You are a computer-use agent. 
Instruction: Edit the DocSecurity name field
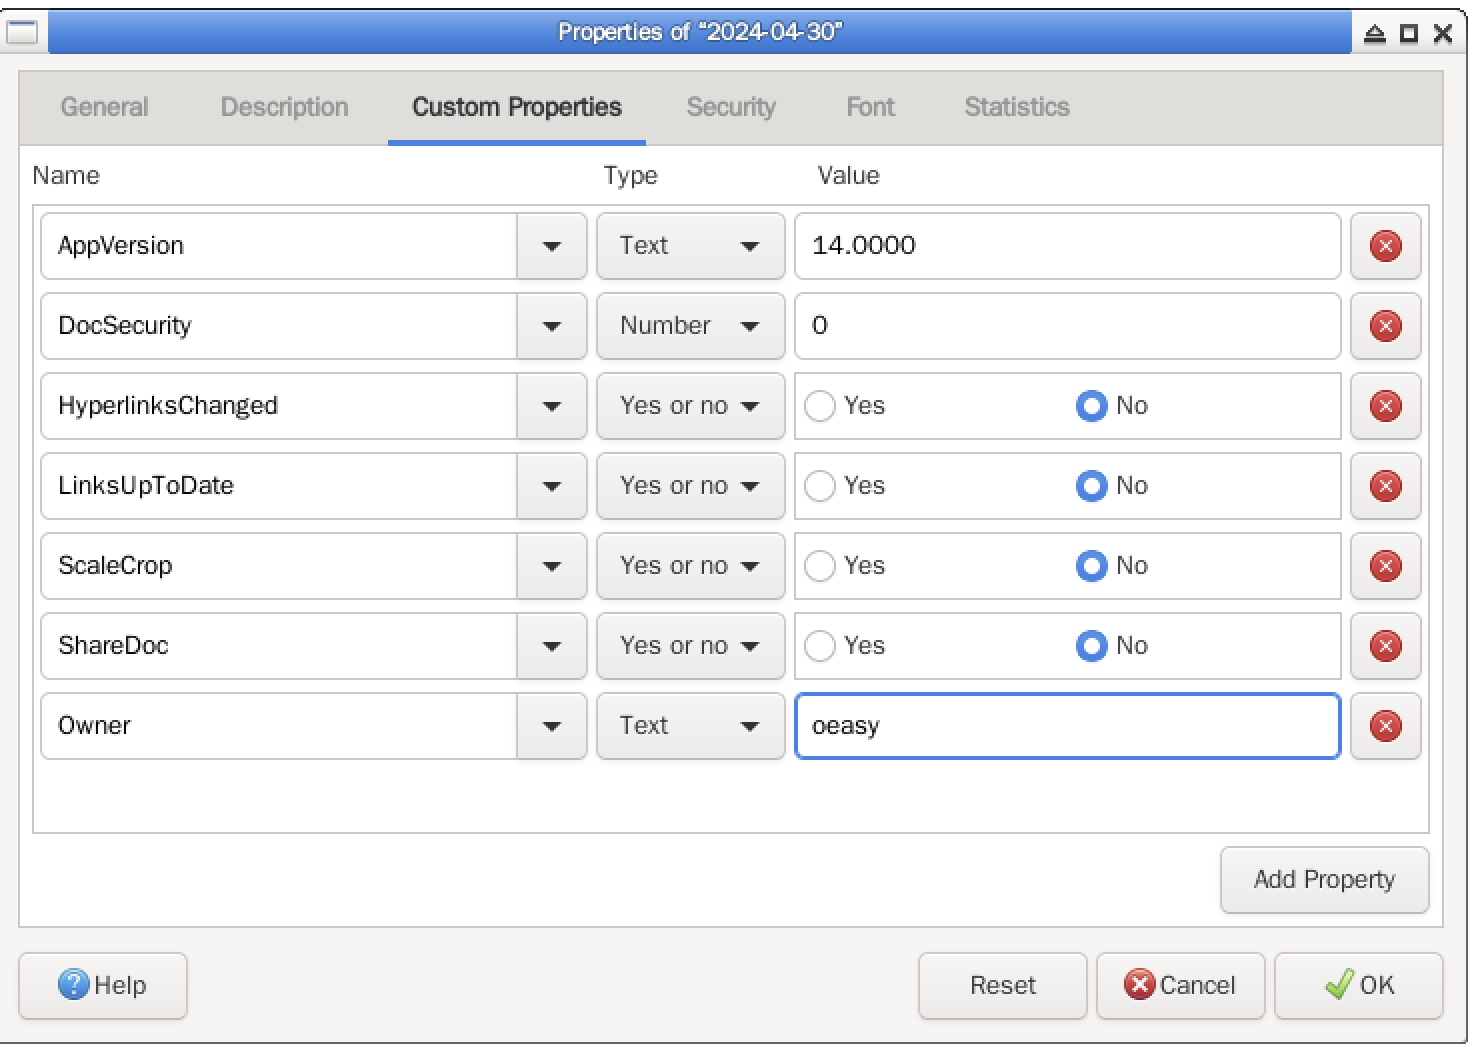point(279,326)
